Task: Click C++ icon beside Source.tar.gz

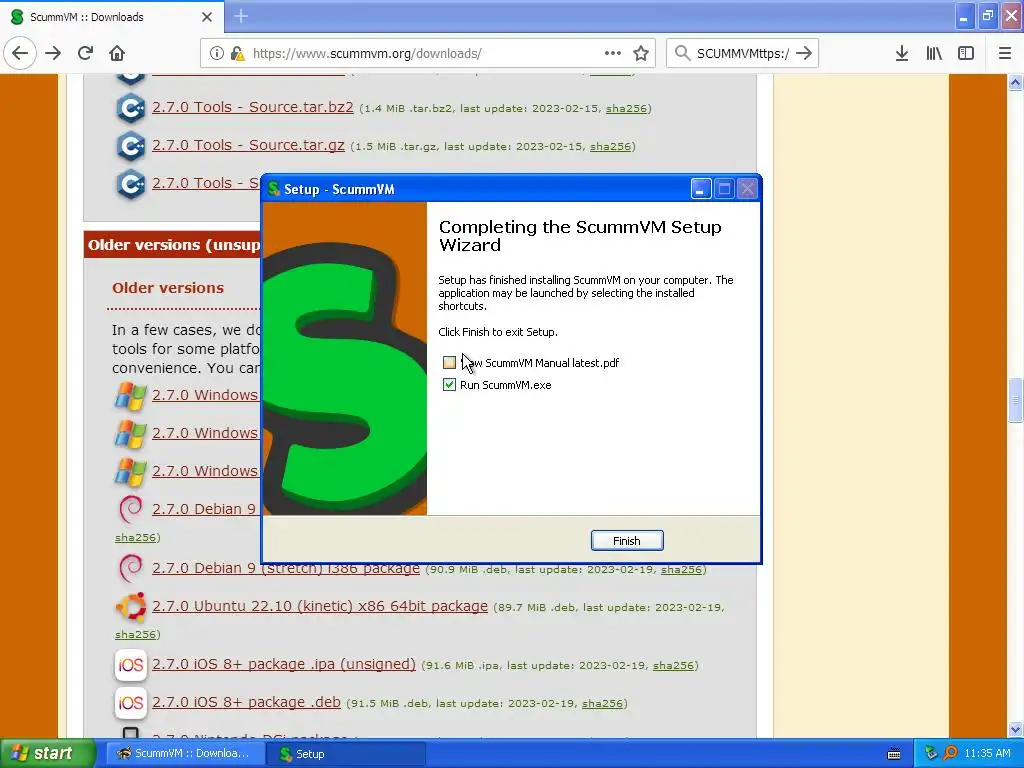Action: coord(131,146)
